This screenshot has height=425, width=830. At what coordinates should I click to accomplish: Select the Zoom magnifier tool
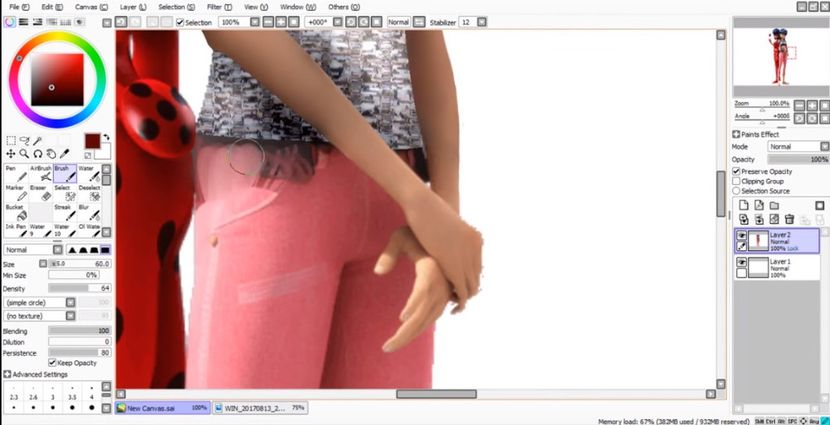[24, 154]
